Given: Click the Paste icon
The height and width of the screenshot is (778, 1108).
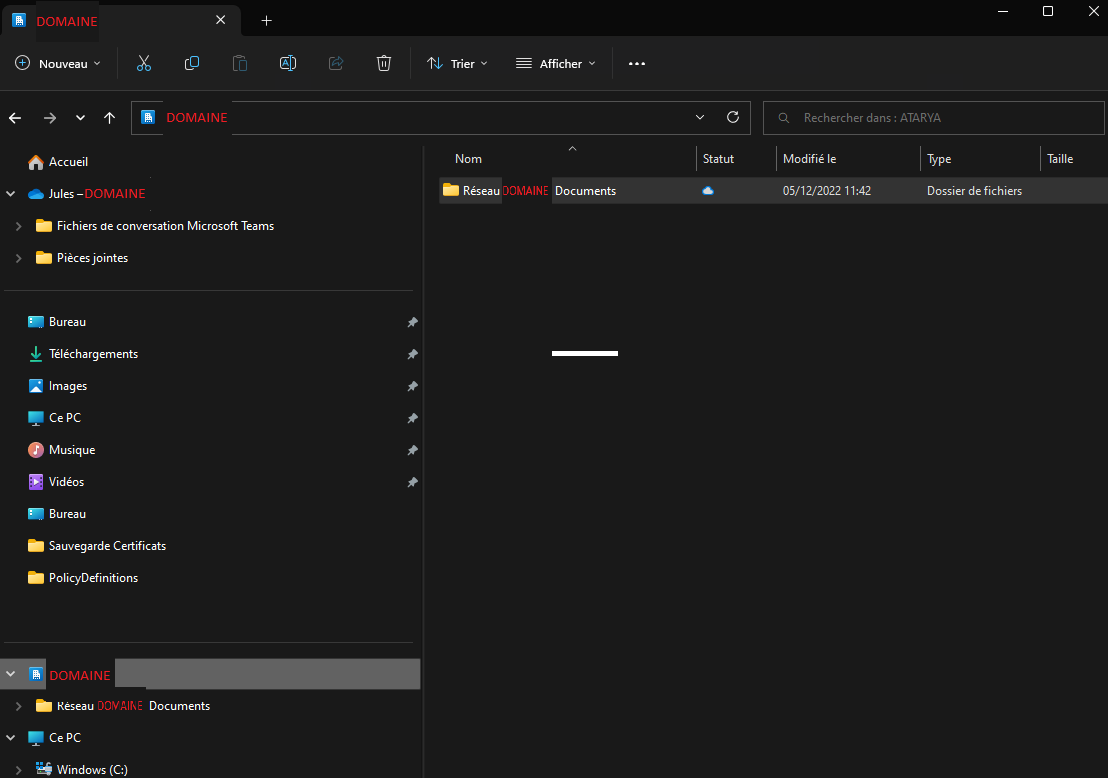Looking at the screenshot, I should pyautogui.click(x=239, y=62).
